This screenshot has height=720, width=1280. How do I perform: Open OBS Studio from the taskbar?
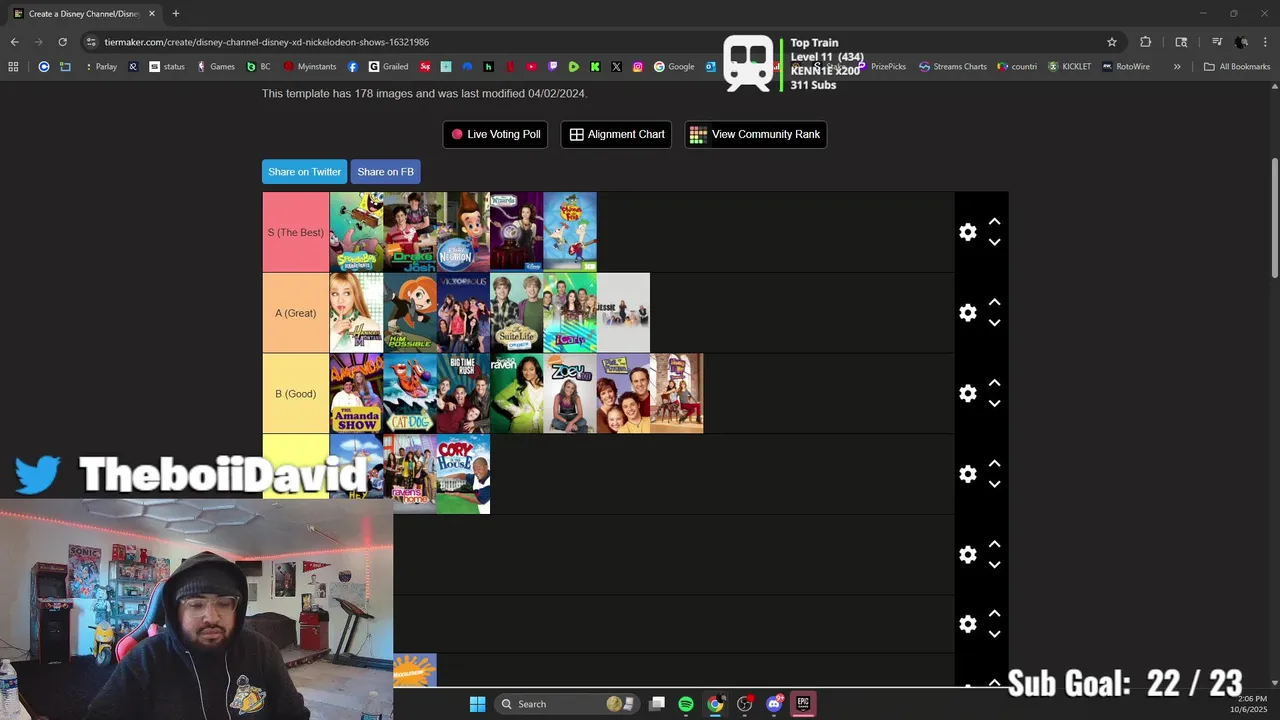pyautogui.click(x=744, y=704)
